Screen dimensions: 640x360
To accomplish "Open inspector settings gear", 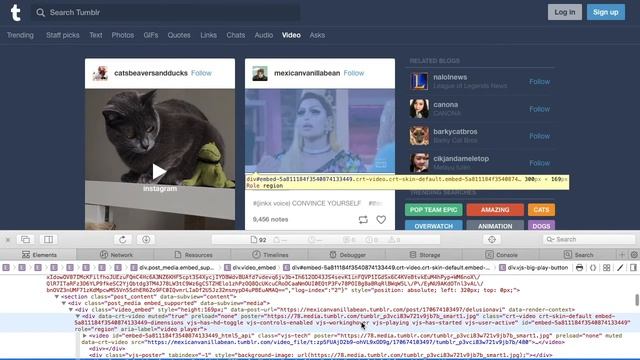I will point(634,255).
